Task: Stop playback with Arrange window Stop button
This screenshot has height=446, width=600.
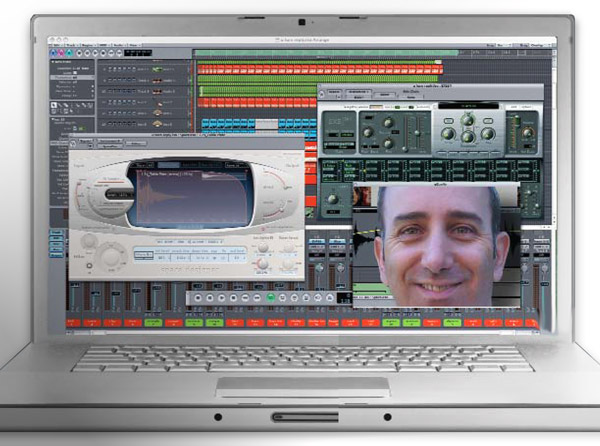Action: pos(103,53)
